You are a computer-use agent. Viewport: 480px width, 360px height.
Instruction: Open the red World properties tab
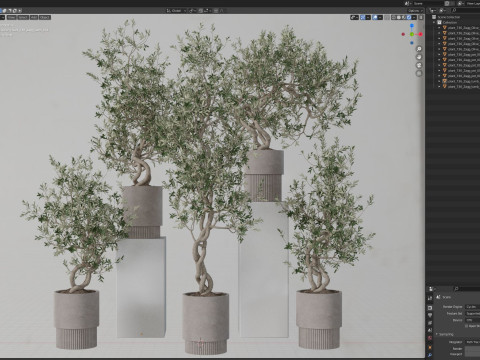(430, 338)
